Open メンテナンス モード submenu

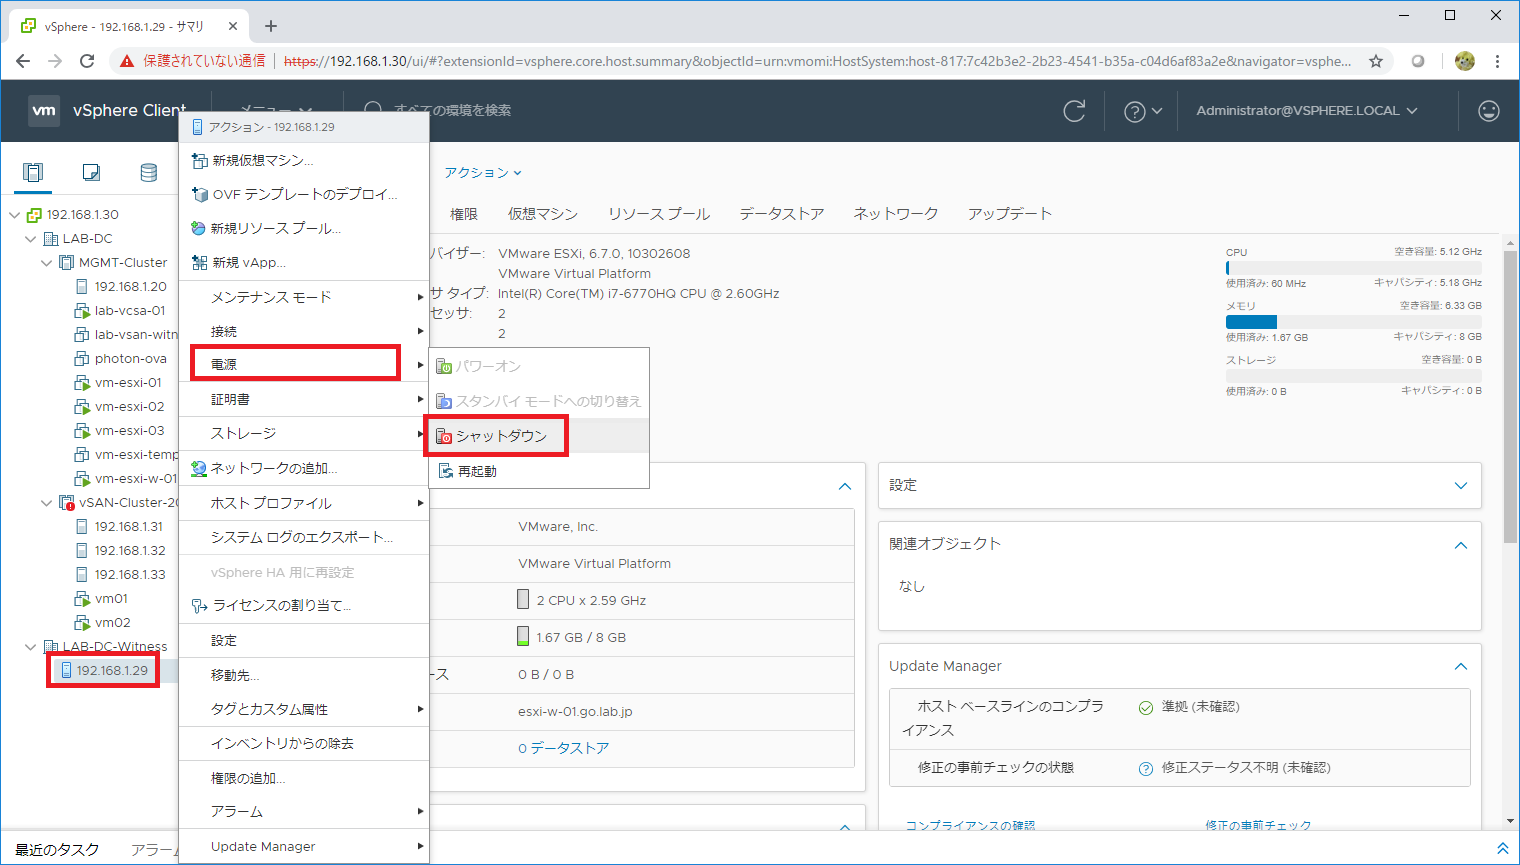[x=304, y=297]
